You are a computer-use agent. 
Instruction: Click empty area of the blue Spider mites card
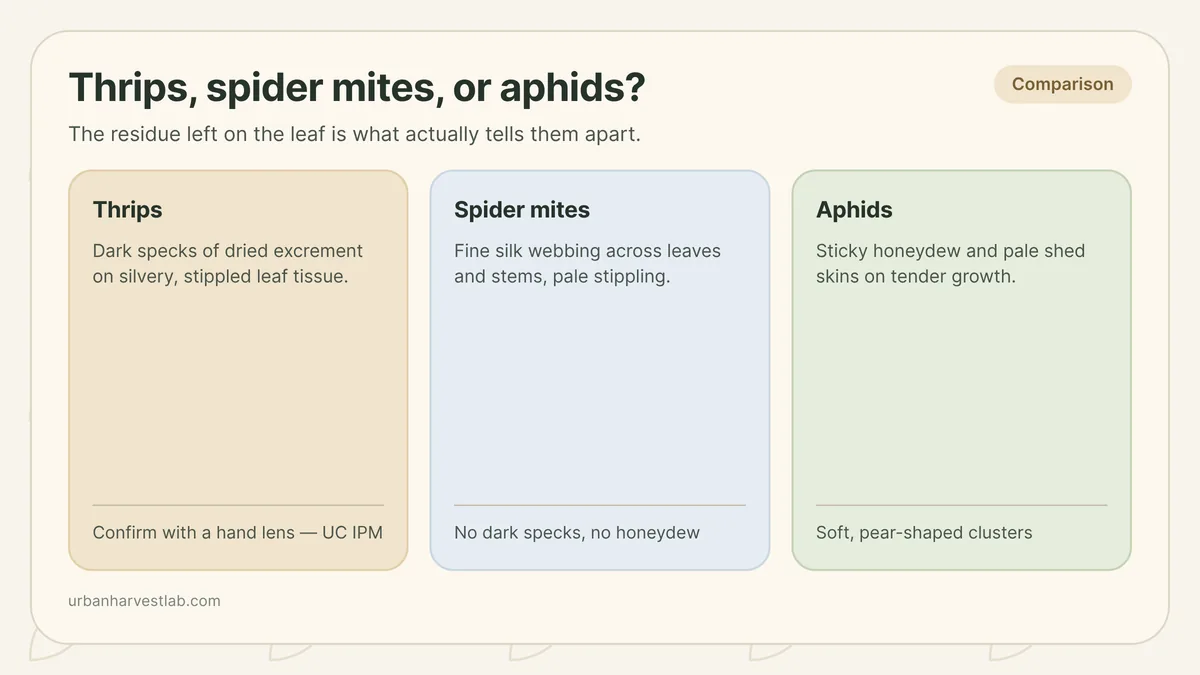point(600,395)
